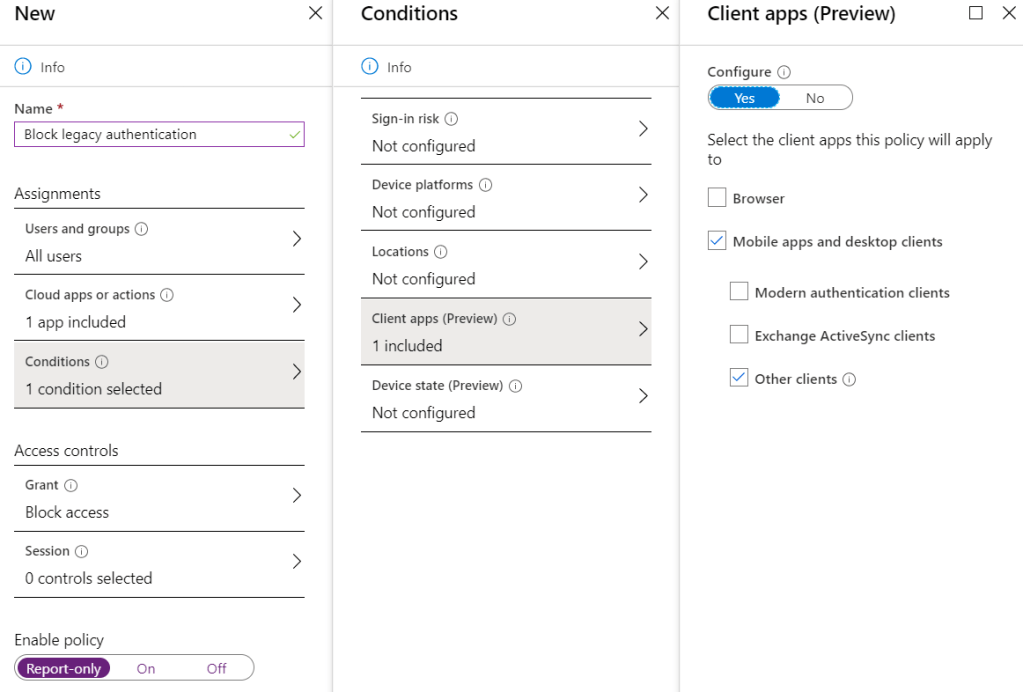The height and width of the screenshot is (692, 1023).
Task: Switch Enable policy to On
Action: (x=146, y=668)
